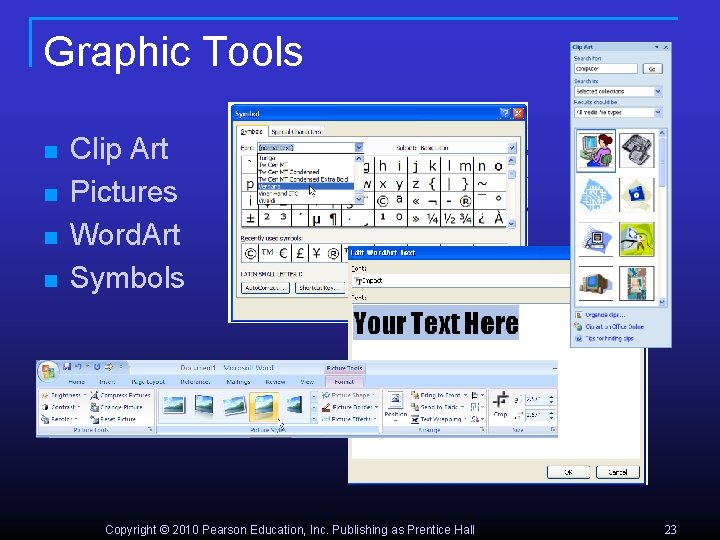Open the Home ribbon tab
This screenshot has height=540, width=720.
click(x=76, y=382)
